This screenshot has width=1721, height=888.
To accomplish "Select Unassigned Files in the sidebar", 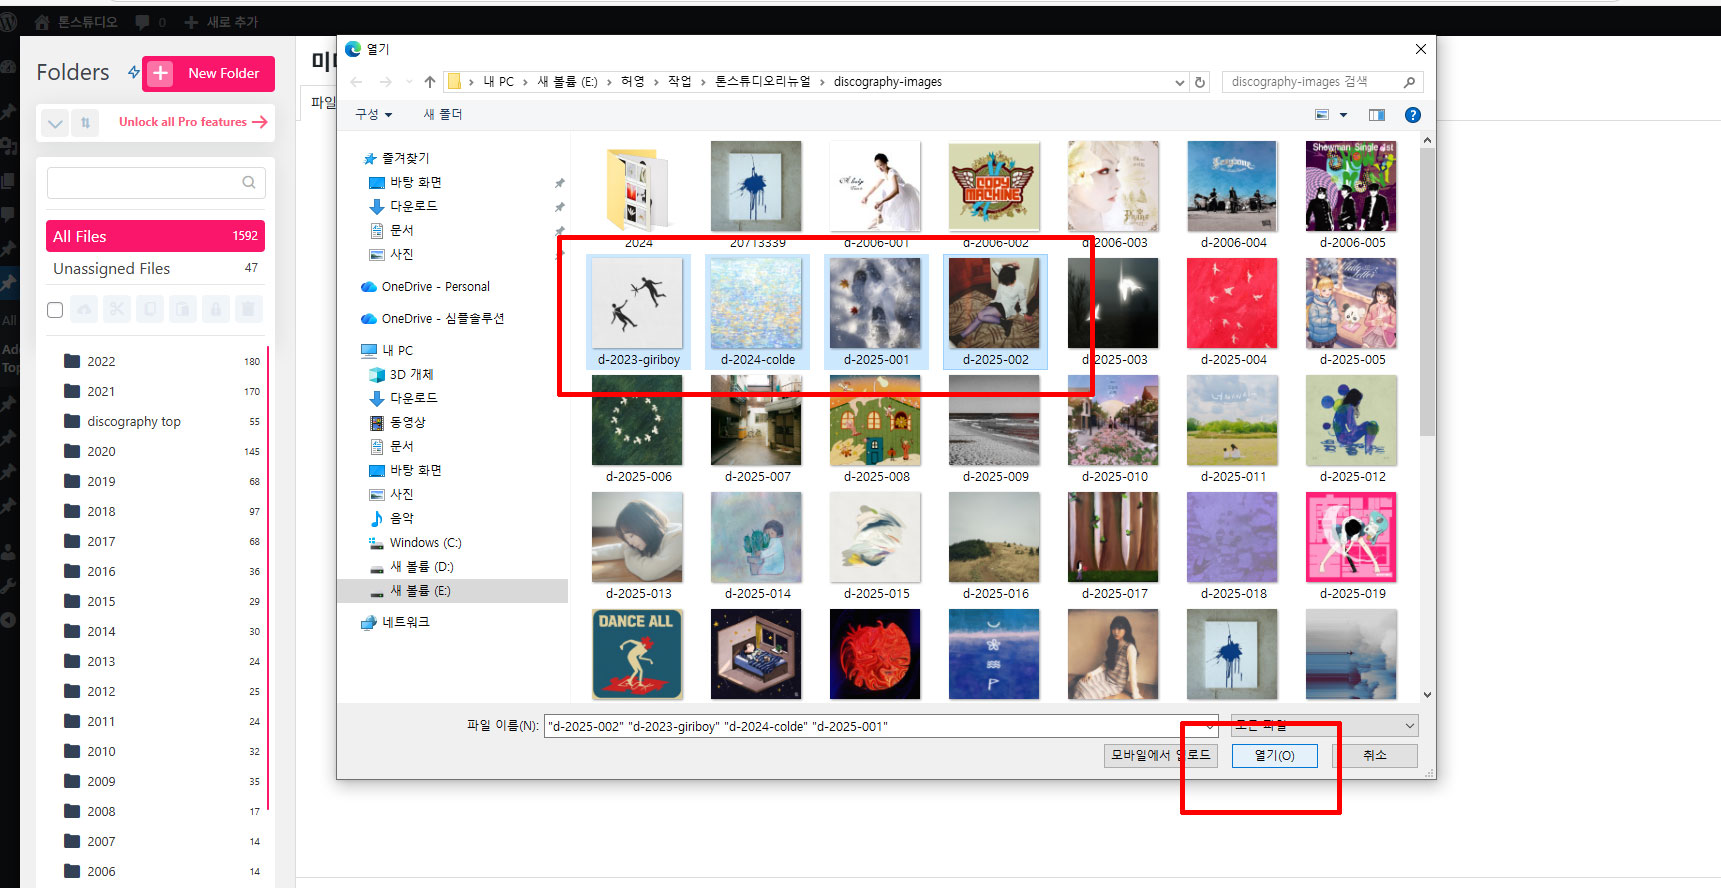I will point(112,268).
